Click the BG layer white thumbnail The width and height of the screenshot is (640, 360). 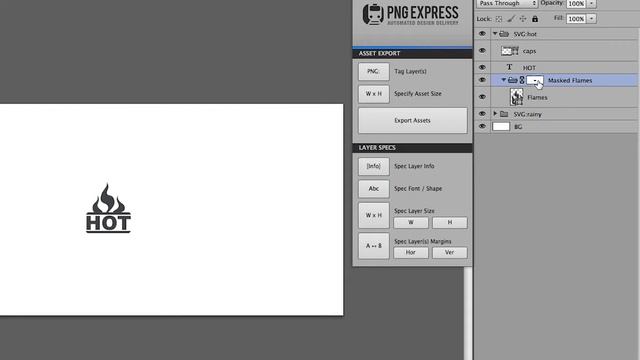click(x=501, y=127)
